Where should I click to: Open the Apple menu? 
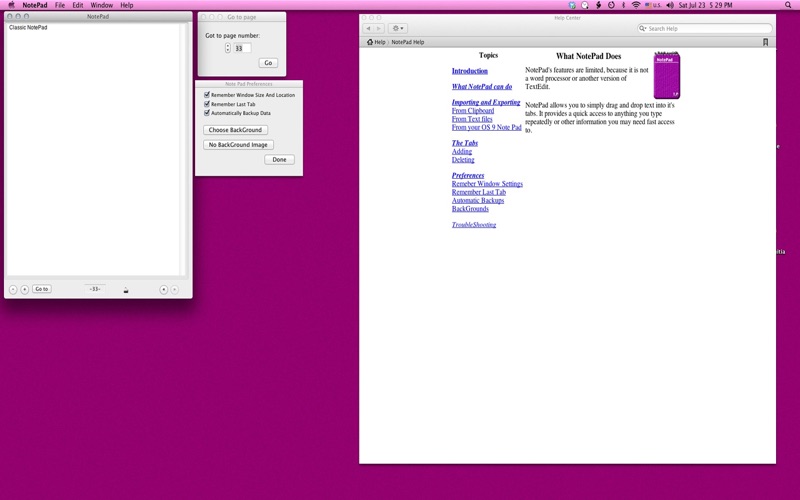pyautogui.click(x=11, y=5)
